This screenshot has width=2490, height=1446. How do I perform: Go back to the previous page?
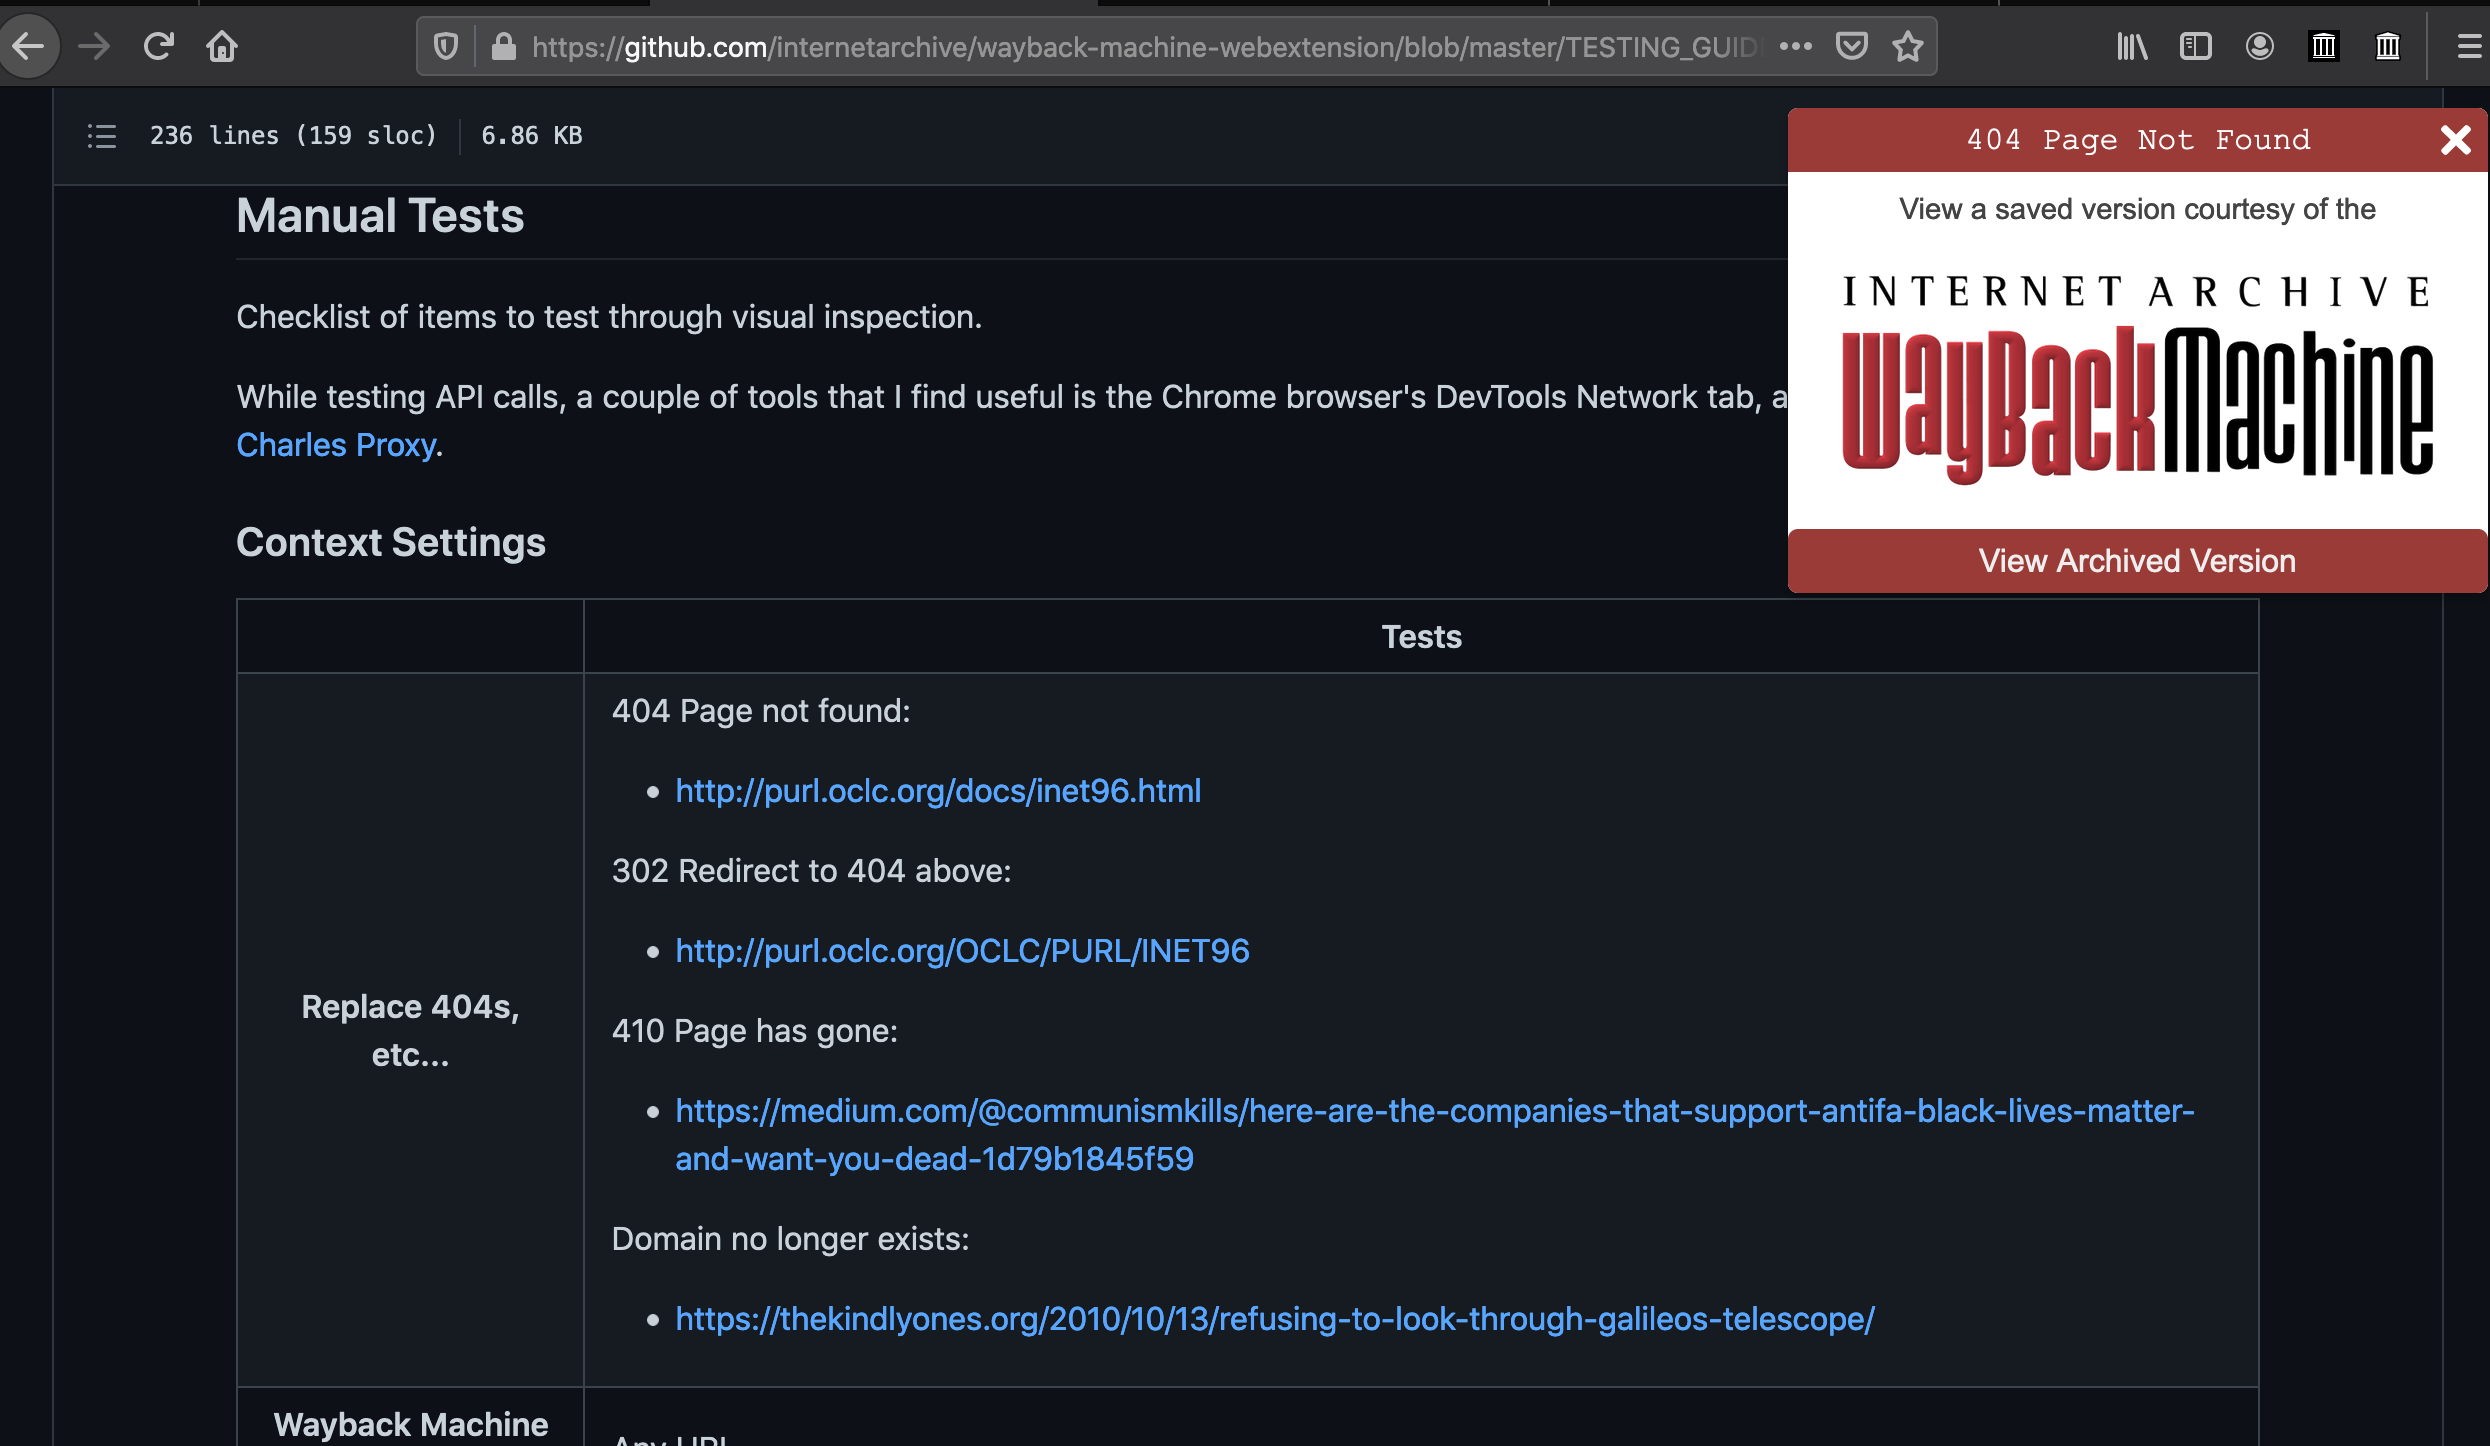coord(29,46)
